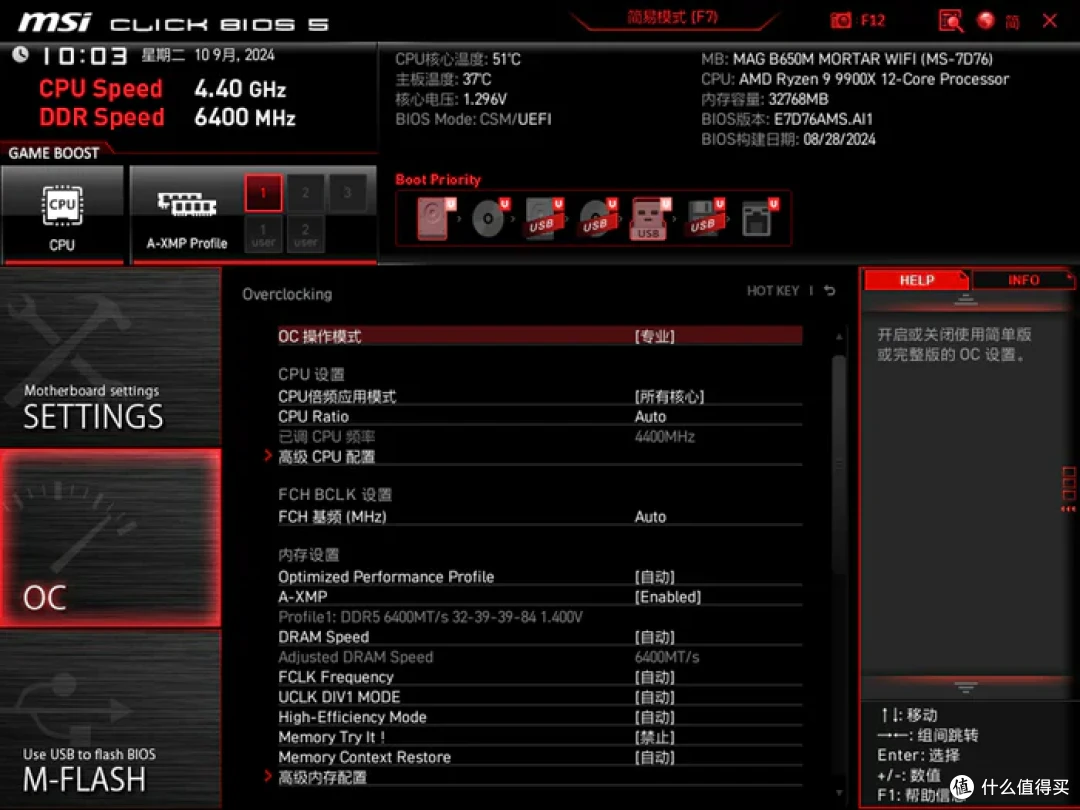This screenshot has height=810, width=1080.
Task: Click scroll down arrow of settings list
Action: point(839,793)
